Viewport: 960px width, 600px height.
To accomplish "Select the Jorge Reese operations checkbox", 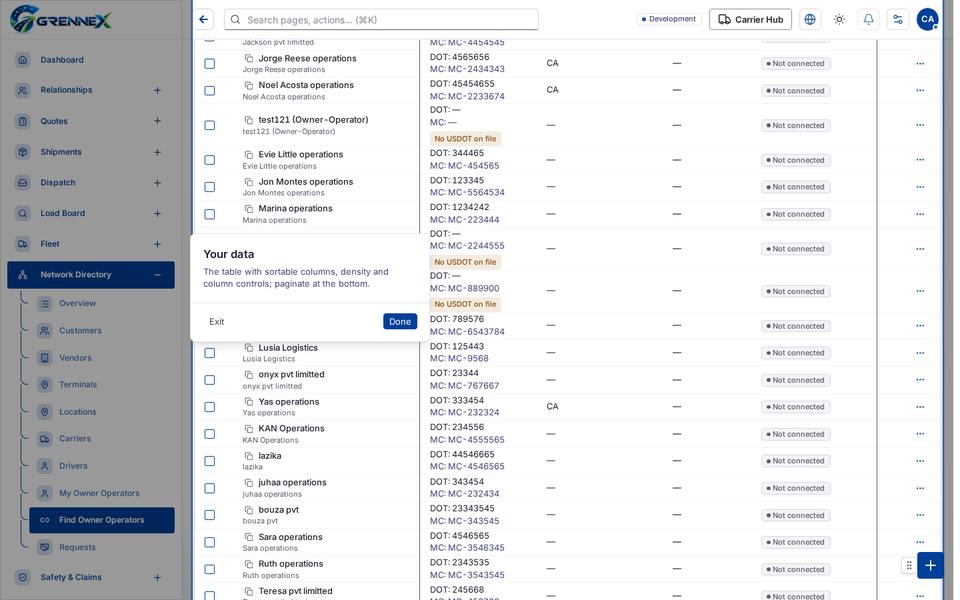I will 209,64.
